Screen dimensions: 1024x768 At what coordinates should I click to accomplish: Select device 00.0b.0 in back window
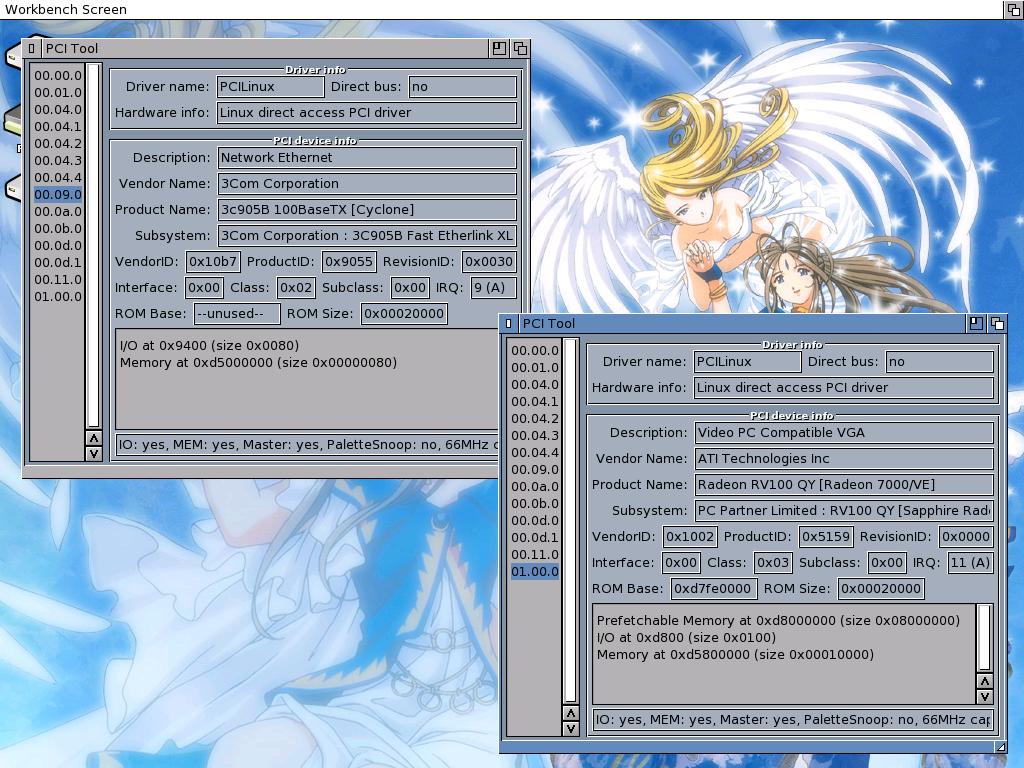coord(58,229)
